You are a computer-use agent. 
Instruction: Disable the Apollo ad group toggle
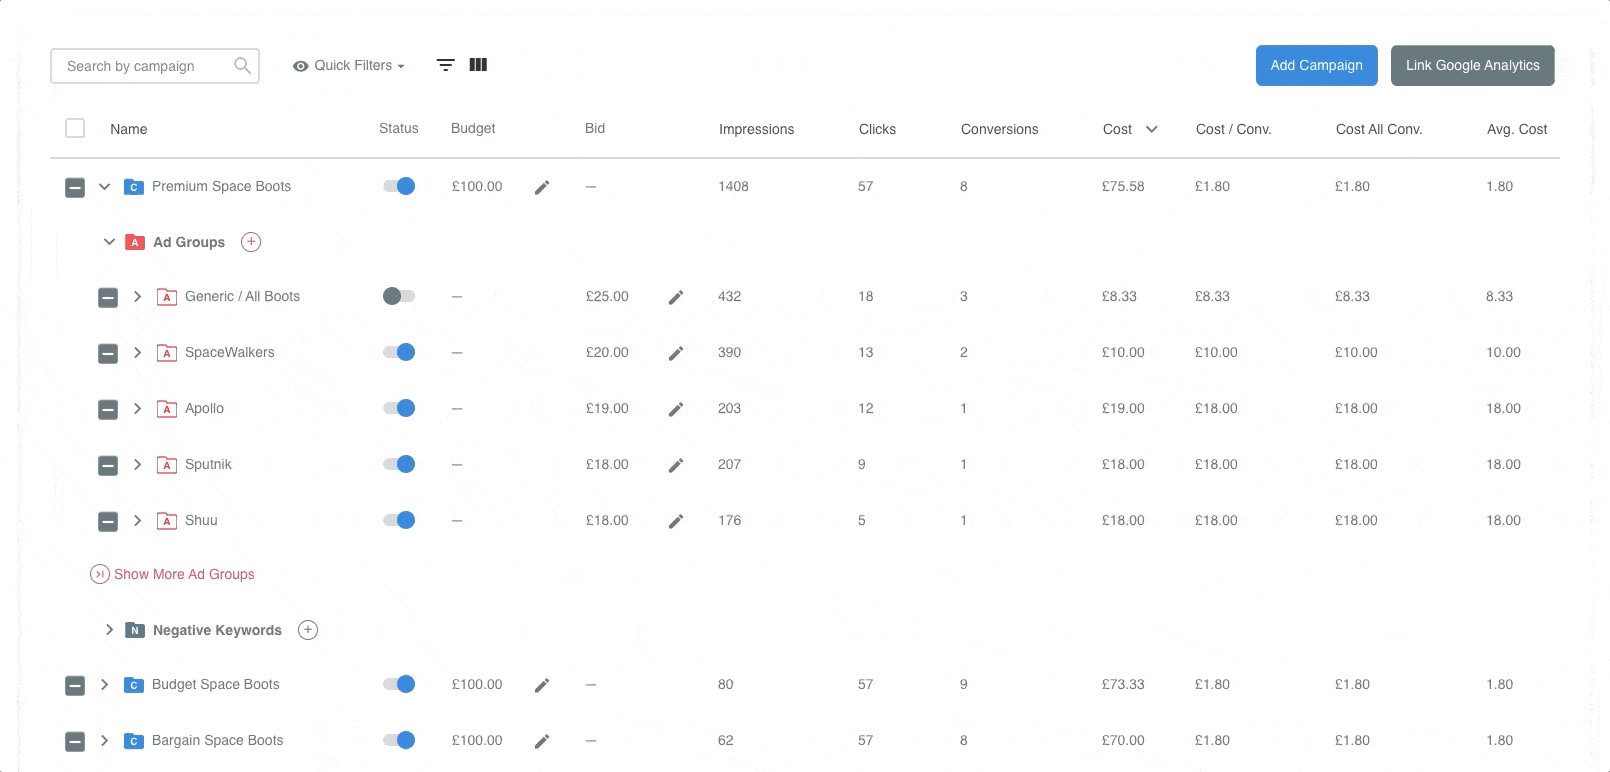(399, 408)
